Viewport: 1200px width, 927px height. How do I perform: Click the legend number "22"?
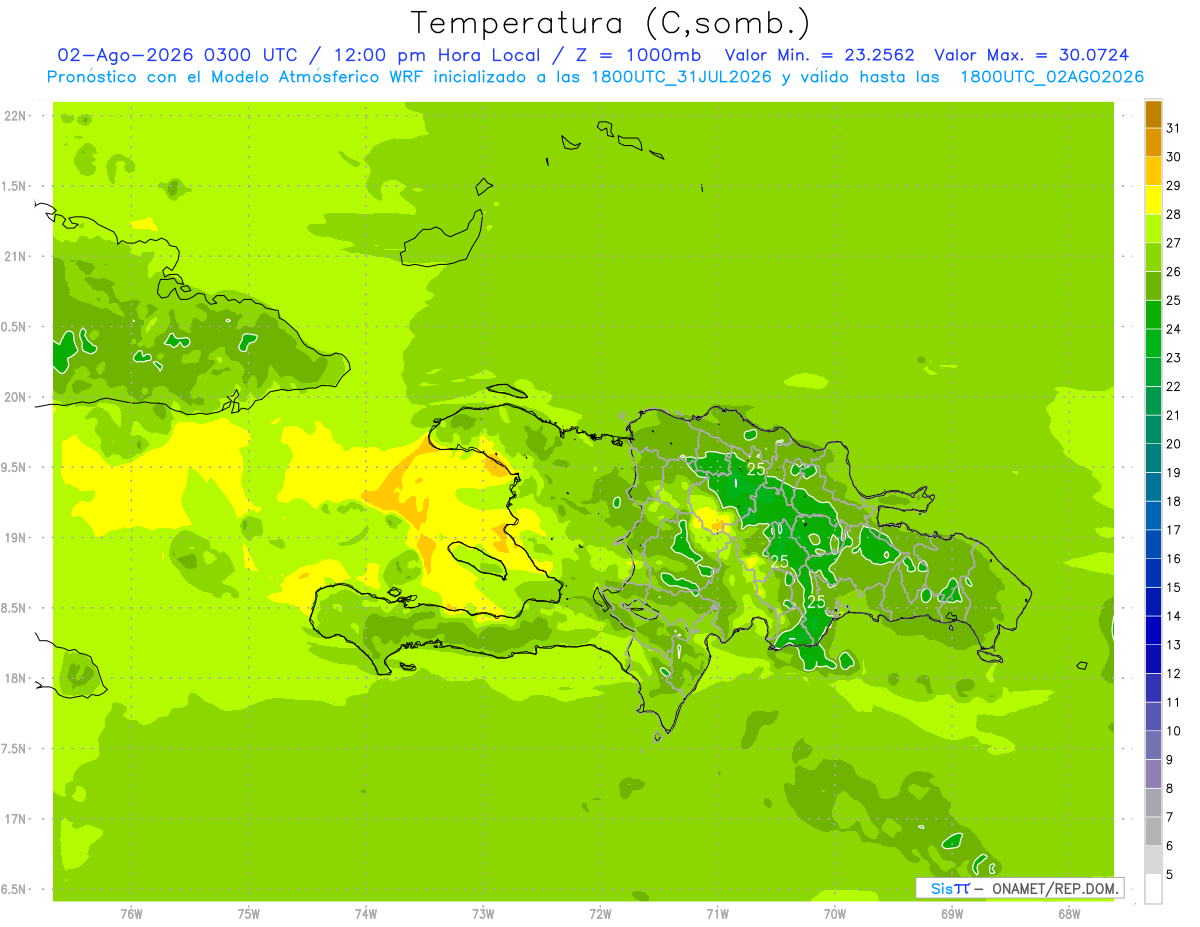click(1174, 386)
